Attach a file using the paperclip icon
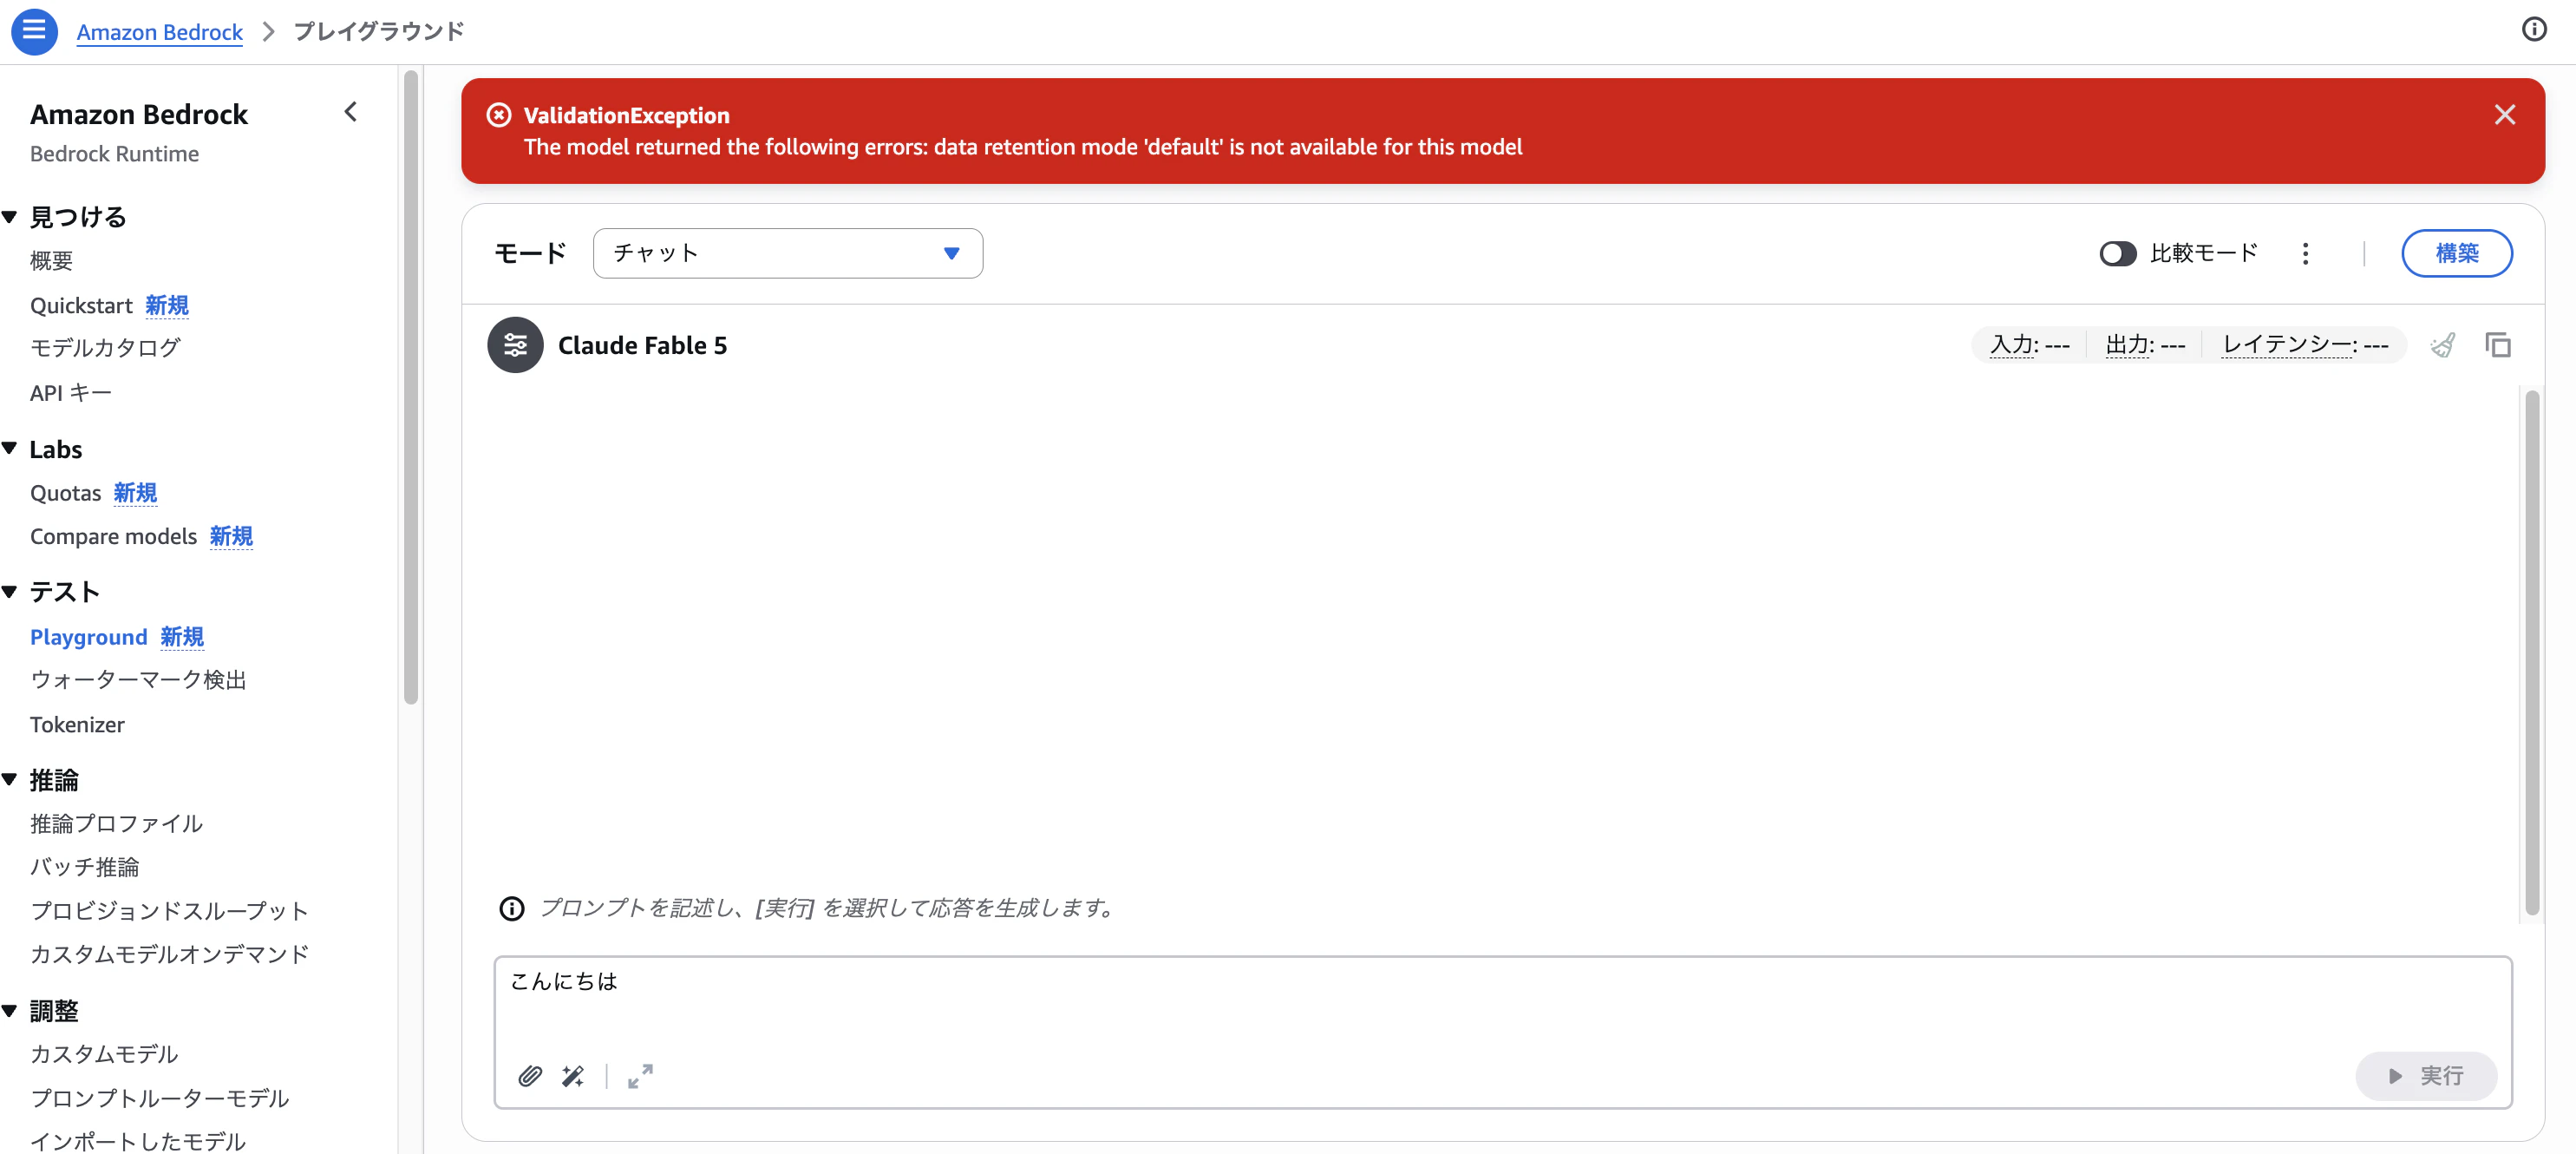This screenshot has width=2576, height=1154. point(530,1075)
